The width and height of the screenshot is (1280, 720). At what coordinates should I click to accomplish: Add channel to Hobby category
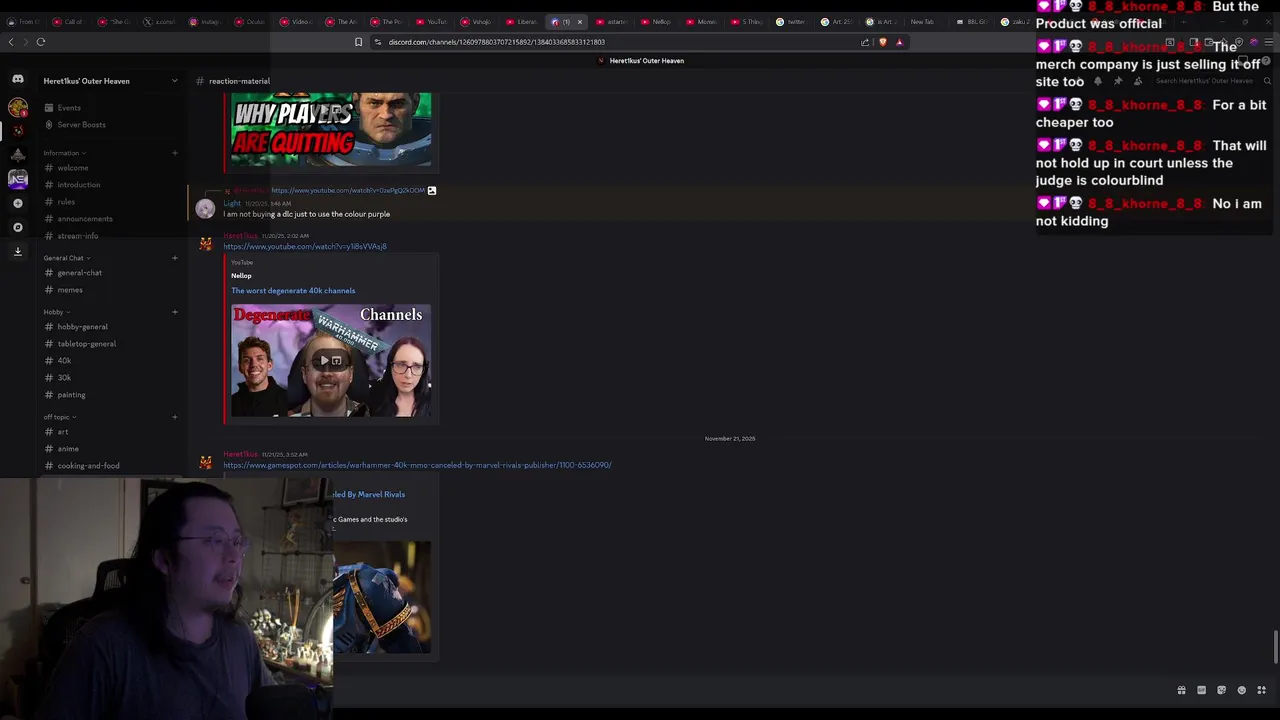coord(174,312)
